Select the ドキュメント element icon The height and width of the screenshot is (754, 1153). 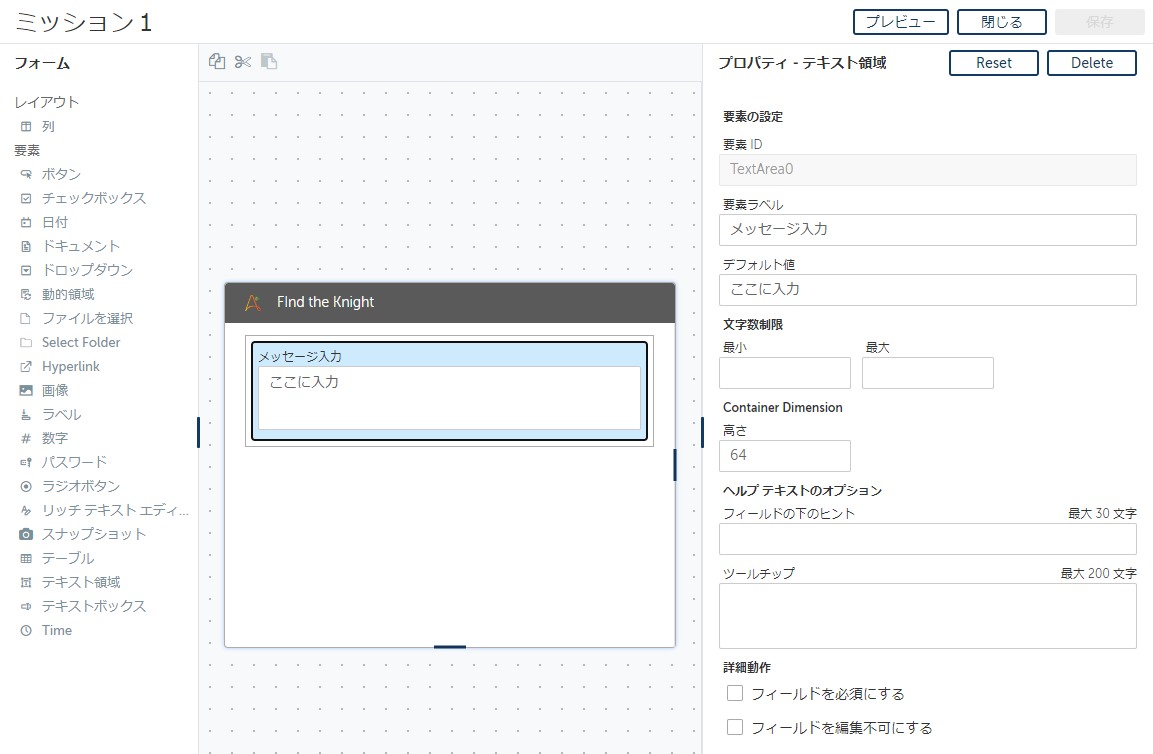[x=26, y=246]
